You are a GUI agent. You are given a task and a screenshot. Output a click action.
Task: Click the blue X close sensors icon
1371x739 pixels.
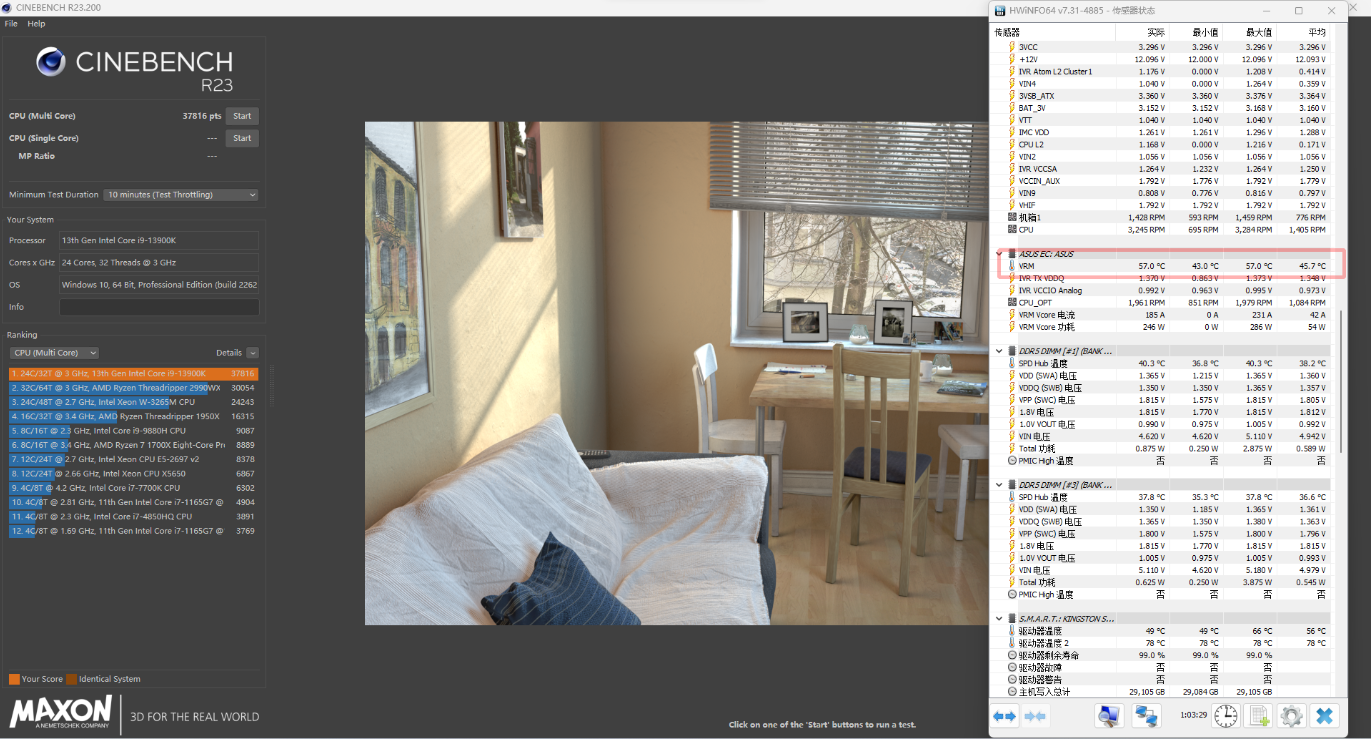click(x=1324, y=715)
